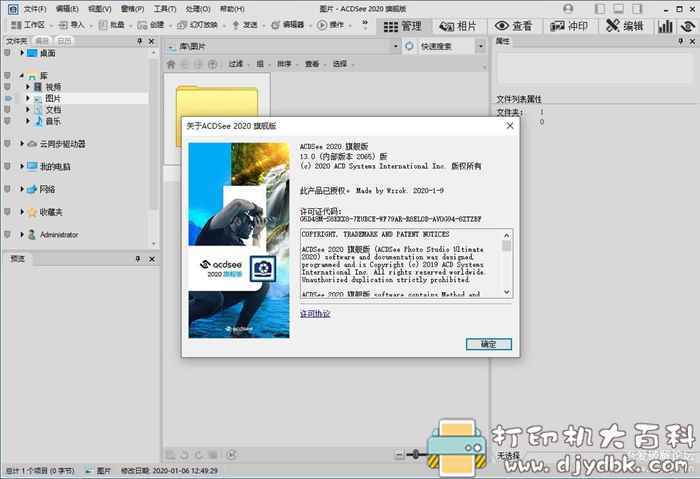Expand the Desktop tree node
This screenshot has width=700, height=479.
(x=21, y=53)
